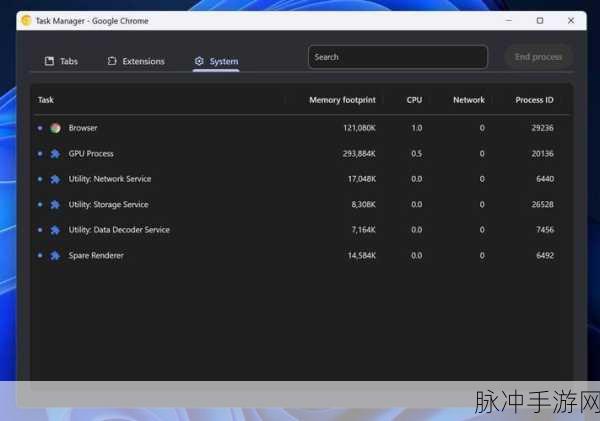600x421 pixels.
Task: Click Process ID 6492
Action: (545, 256)
